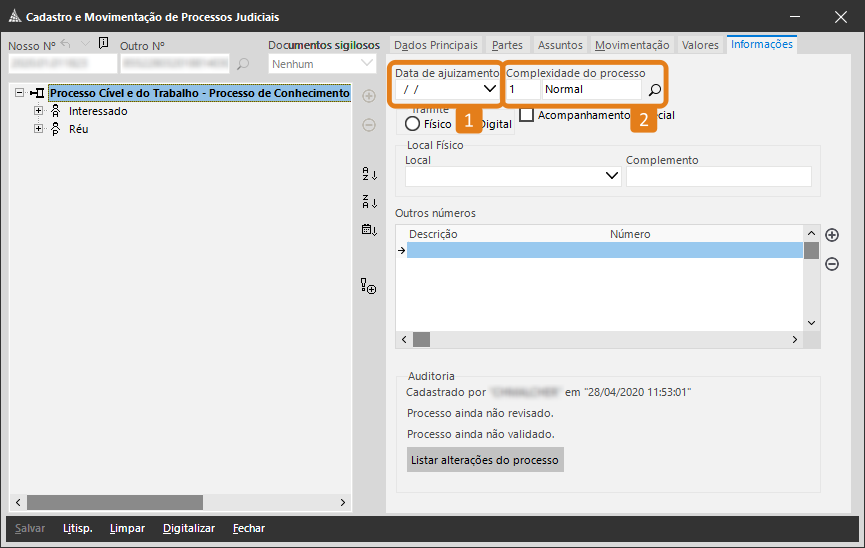The width and height of the screenshot is (865, 548).
Task: Expand the Interessado tree node
Action: pyautogui.click(x=39, y=111)
